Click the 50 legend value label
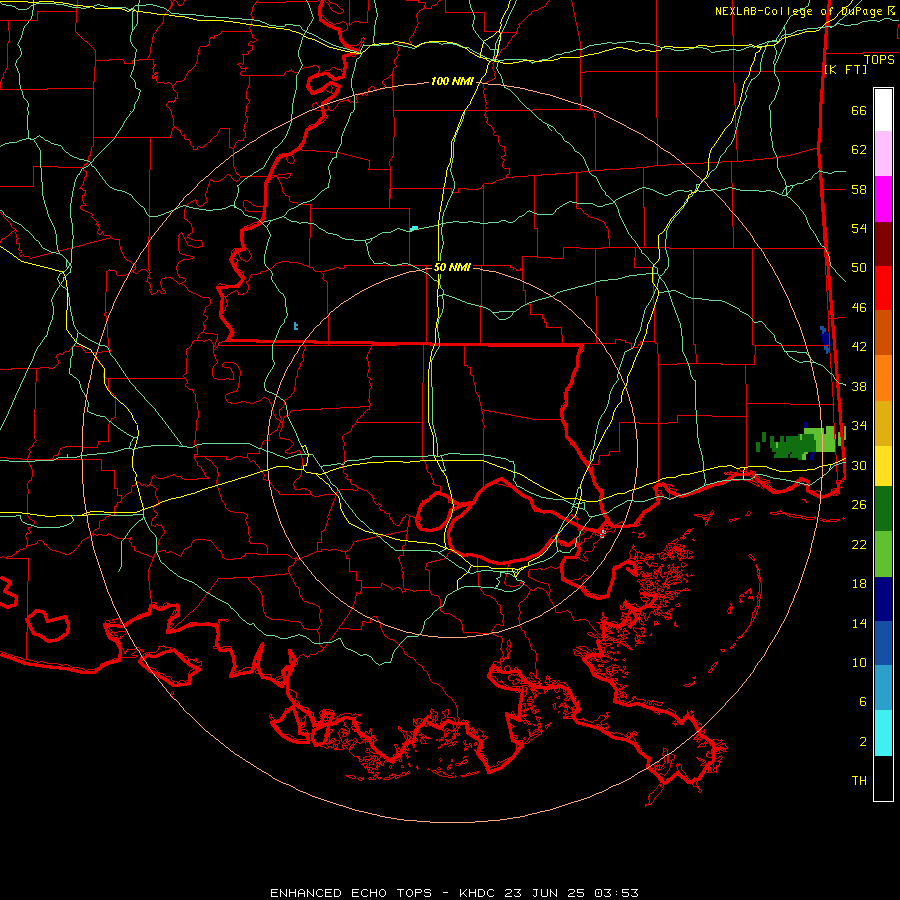Image resolution: width=900 pixels, height=900 pixels. pos(859,268)
